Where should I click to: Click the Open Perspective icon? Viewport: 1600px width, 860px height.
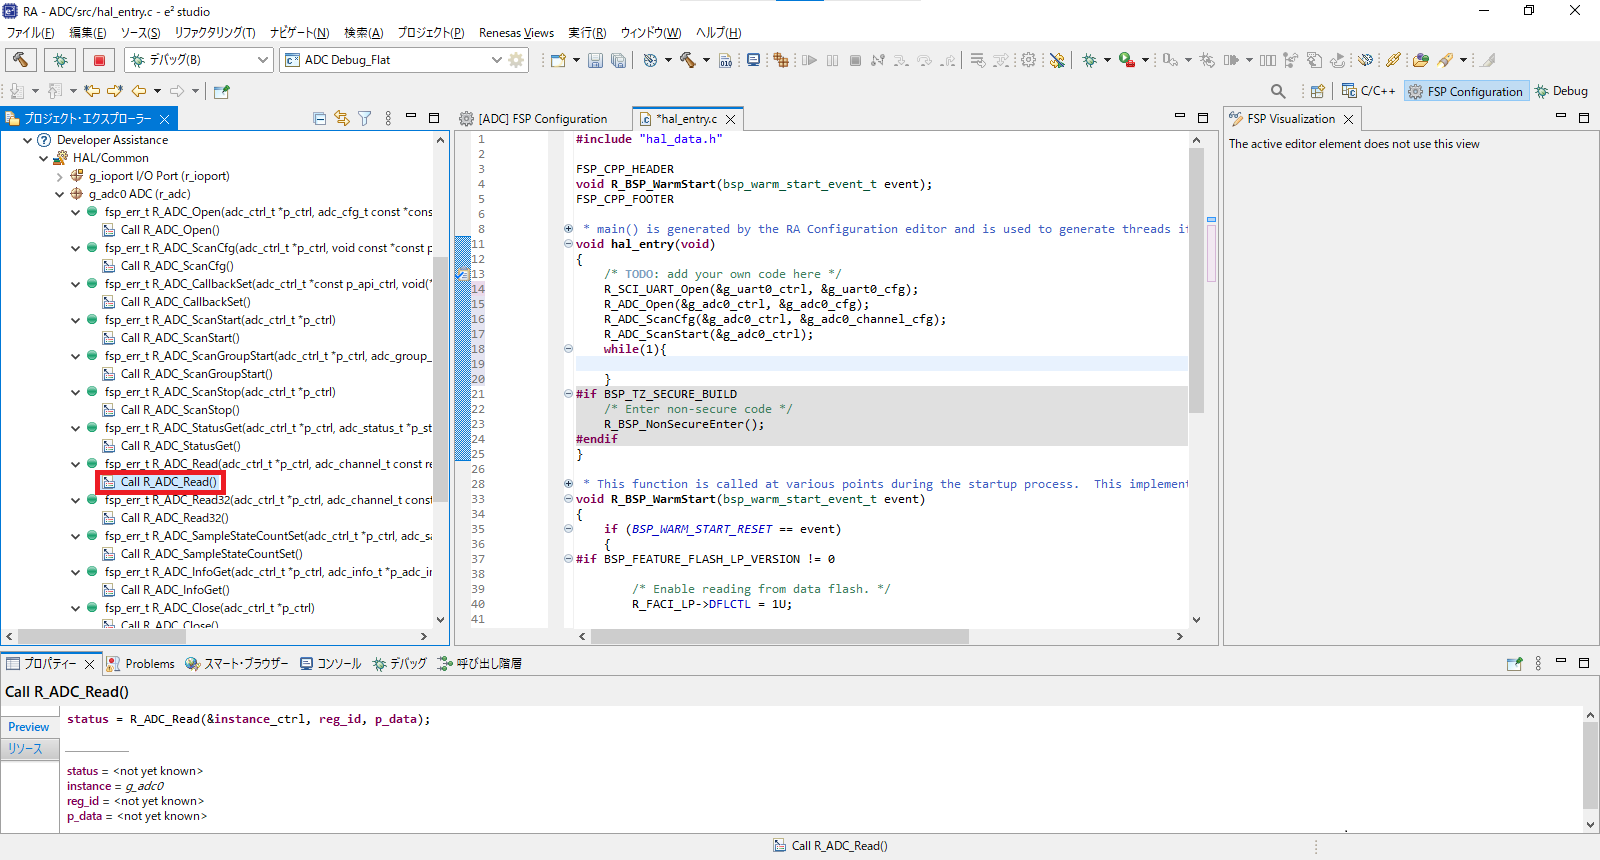coord(1317,91)
